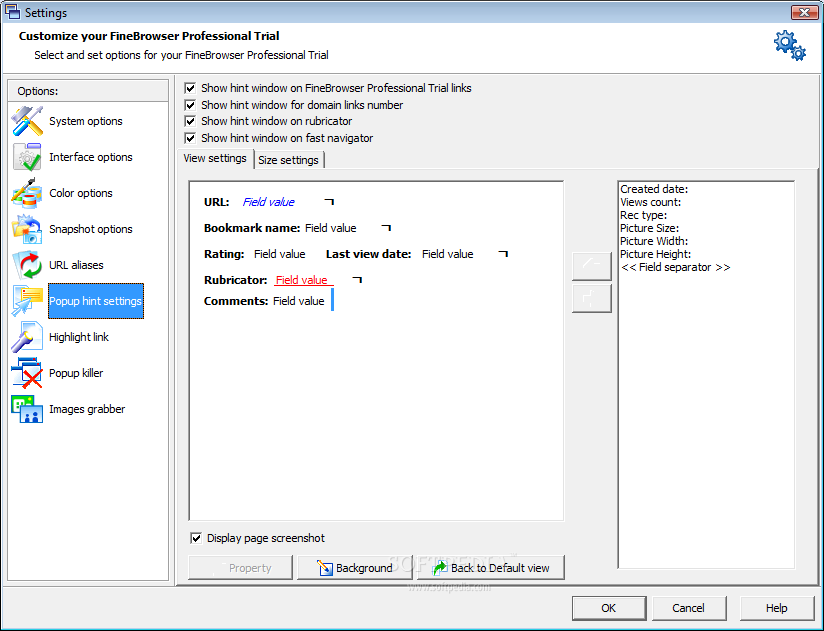The width and height of the screenshot is (824, 631).
Task: Click the Rubricator: label in preview
Action: point(235,280)
